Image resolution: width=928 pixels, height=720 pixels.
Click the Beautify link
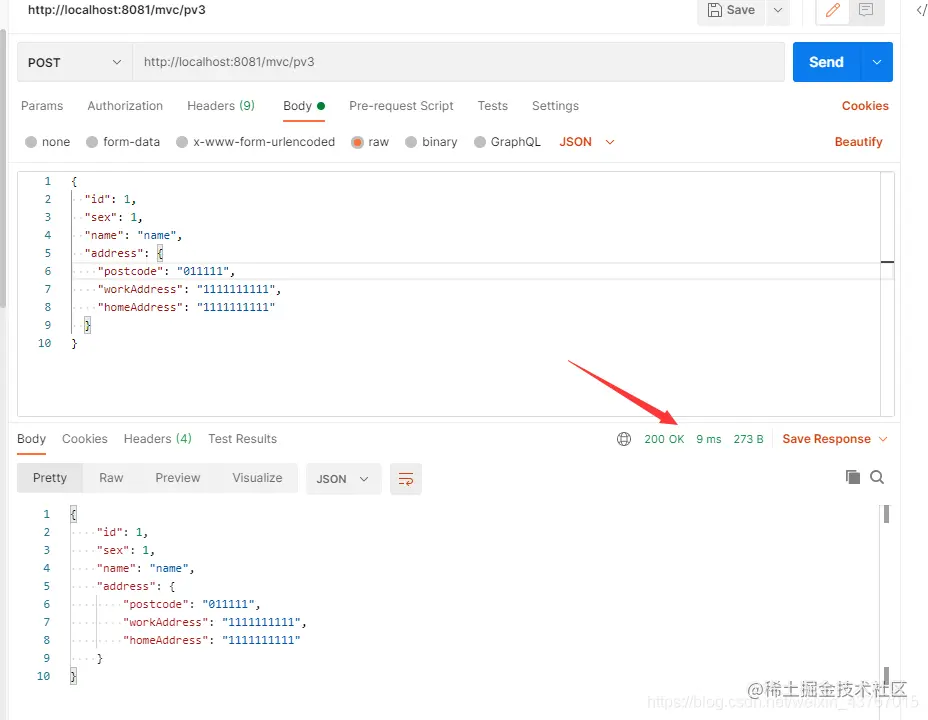click(858, 142)
